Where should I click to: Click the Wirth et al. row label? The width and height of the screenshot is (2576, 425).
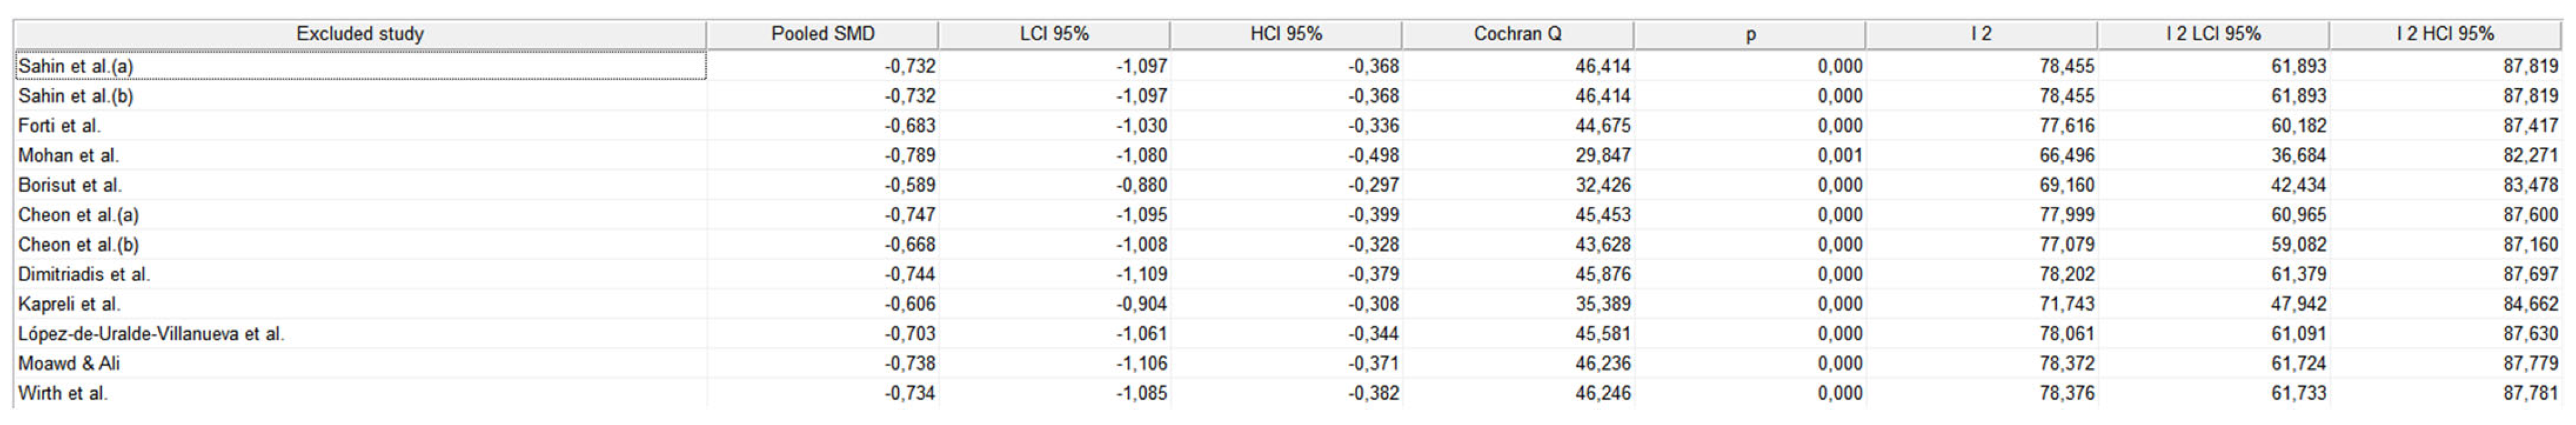[x=62, y=393]
